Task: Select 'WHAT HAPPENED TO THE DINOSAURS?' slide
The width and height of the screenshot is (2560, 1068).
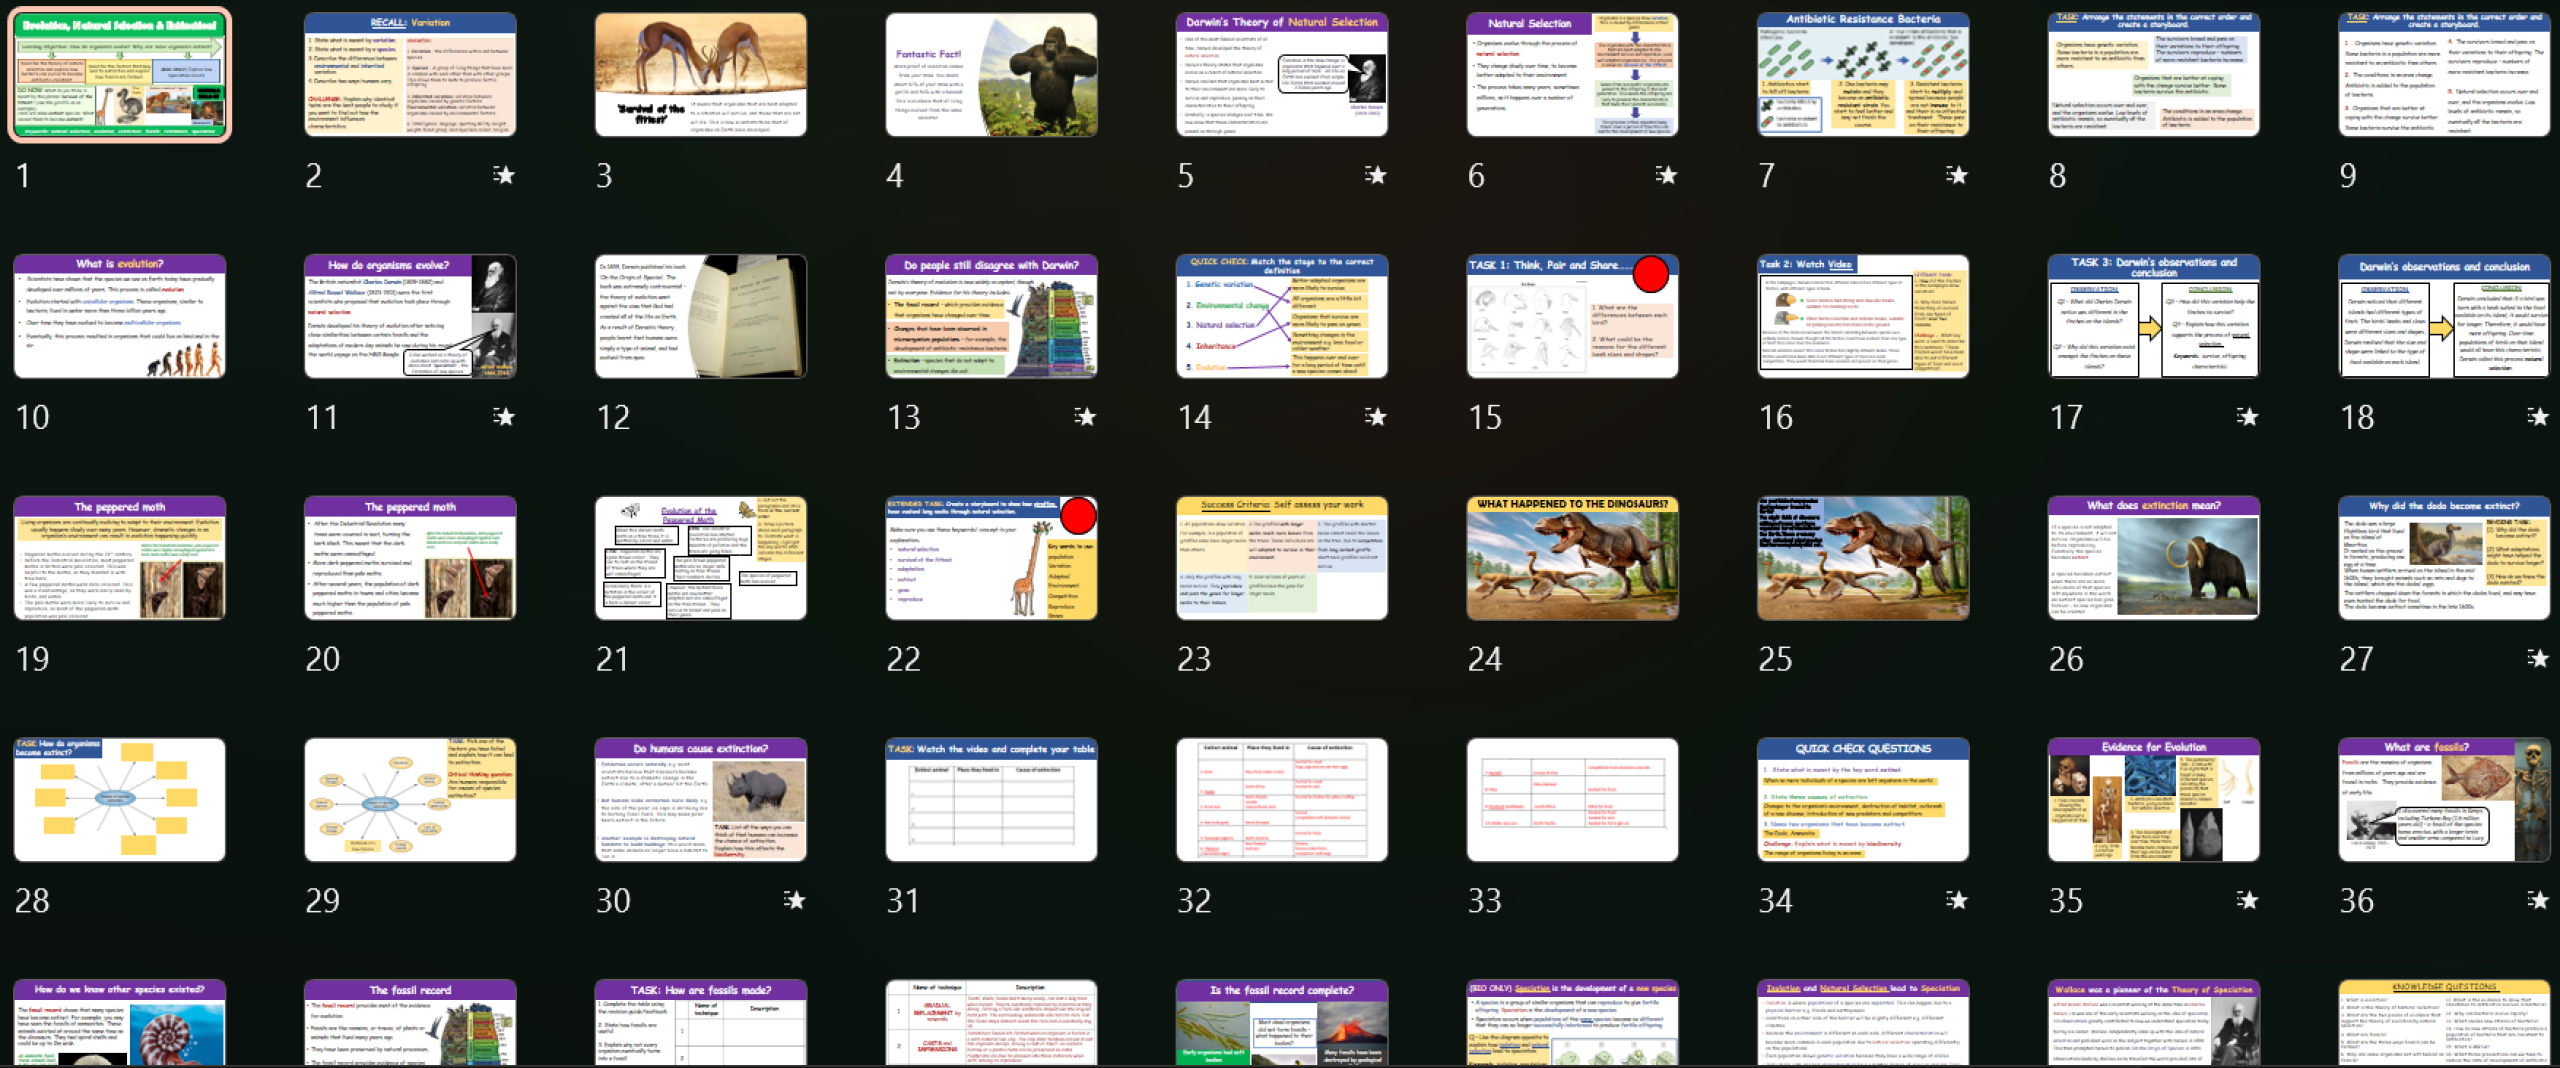Action: pyautogui.click(x=1572, y=558)
